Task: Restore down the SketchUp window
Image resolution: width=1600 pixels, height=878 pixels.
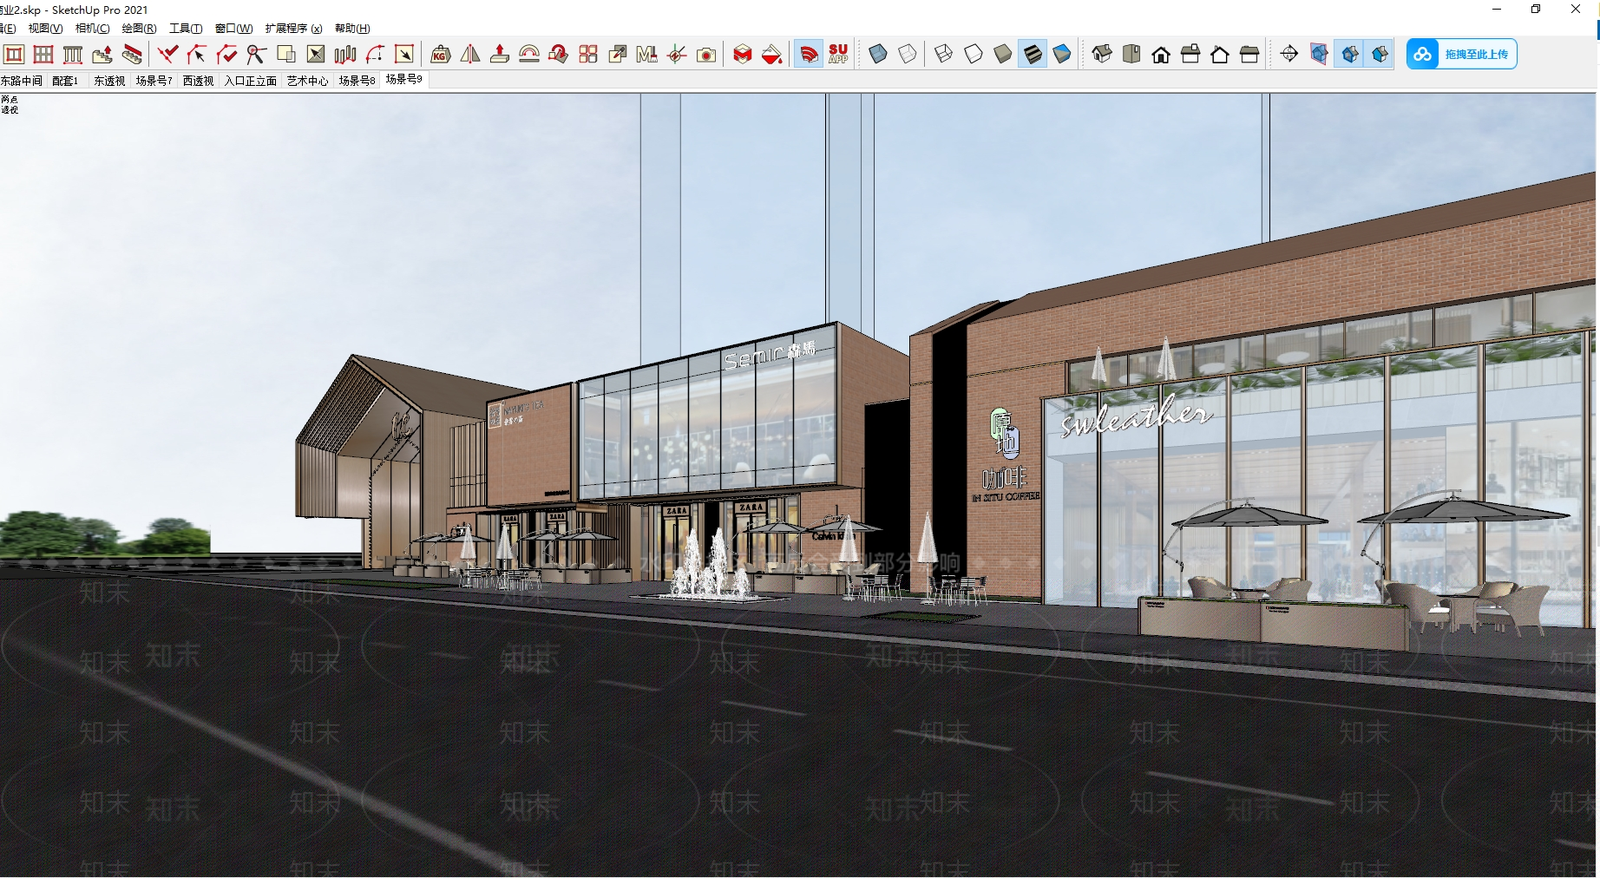Action: pyautogui.click(x=1536, y=9)
